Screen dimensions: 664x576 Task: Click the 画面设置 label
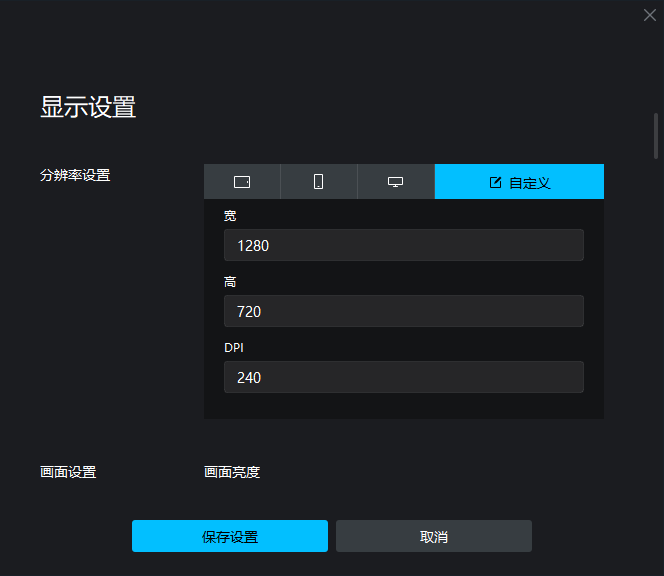point(68,472)
